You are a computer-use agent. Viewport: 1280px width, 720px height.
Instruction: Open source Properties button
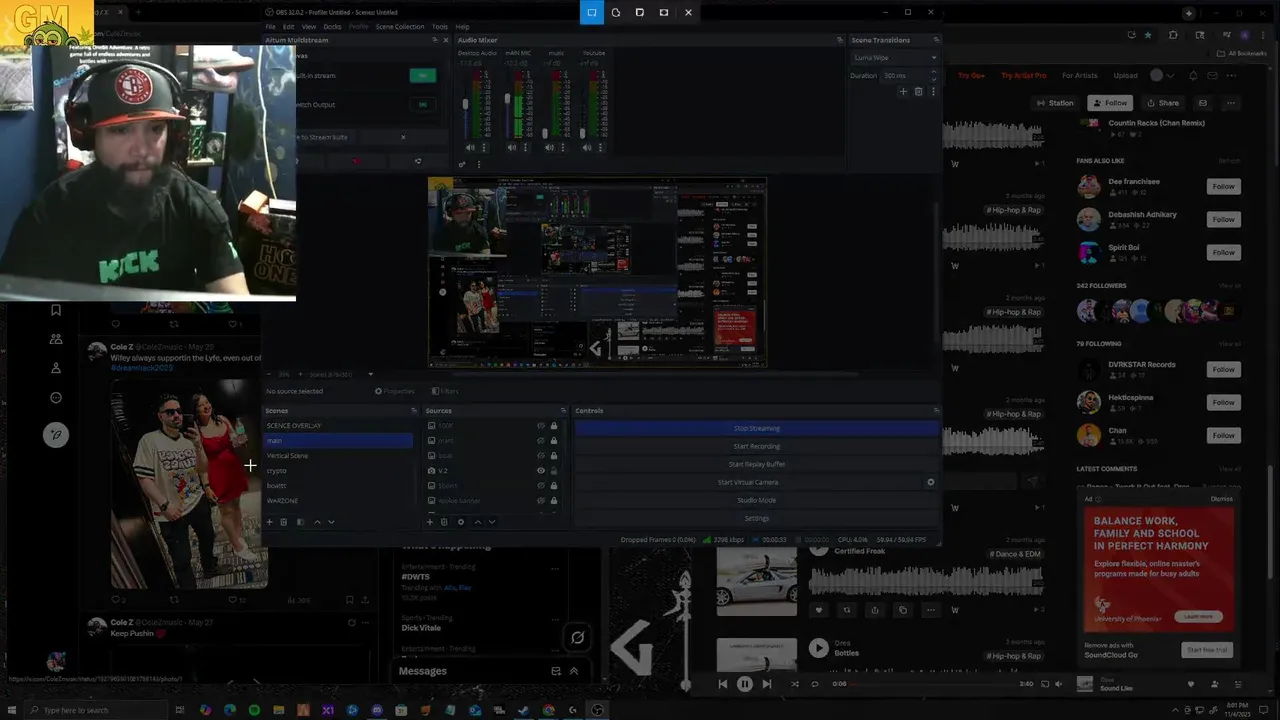395,391
